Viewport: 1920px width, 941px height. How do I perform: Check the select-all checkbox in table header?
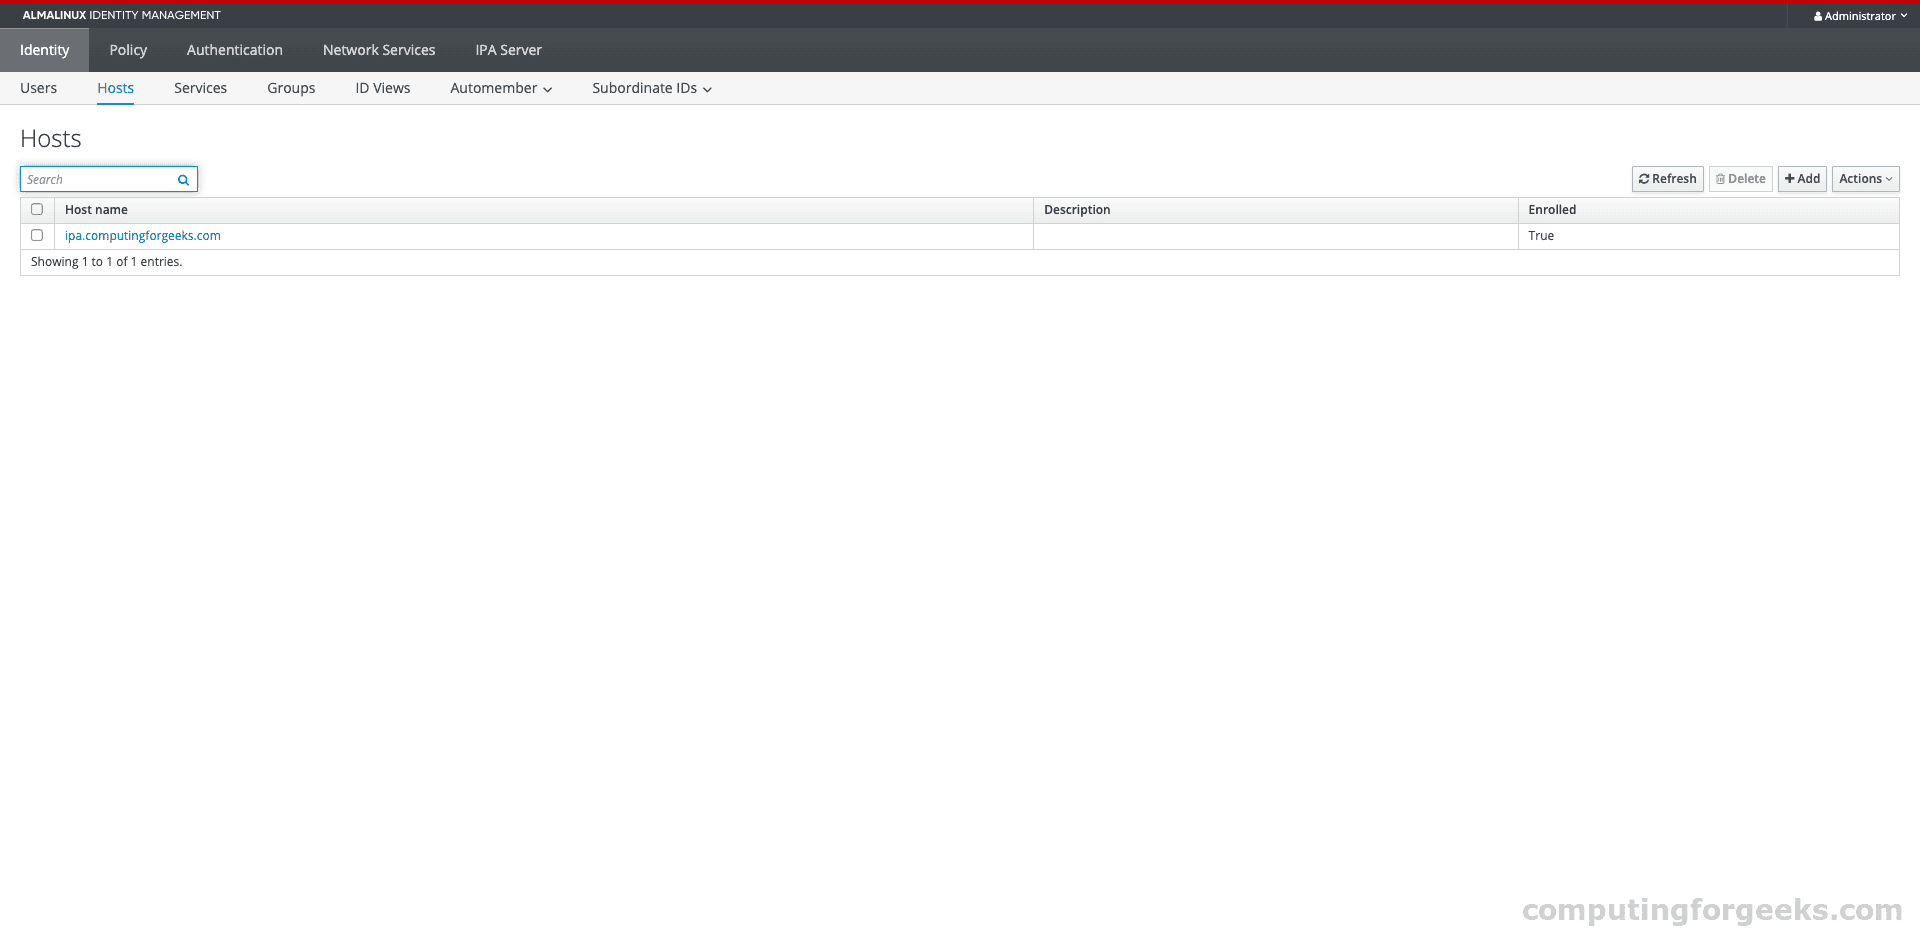[x=37, y=209]
